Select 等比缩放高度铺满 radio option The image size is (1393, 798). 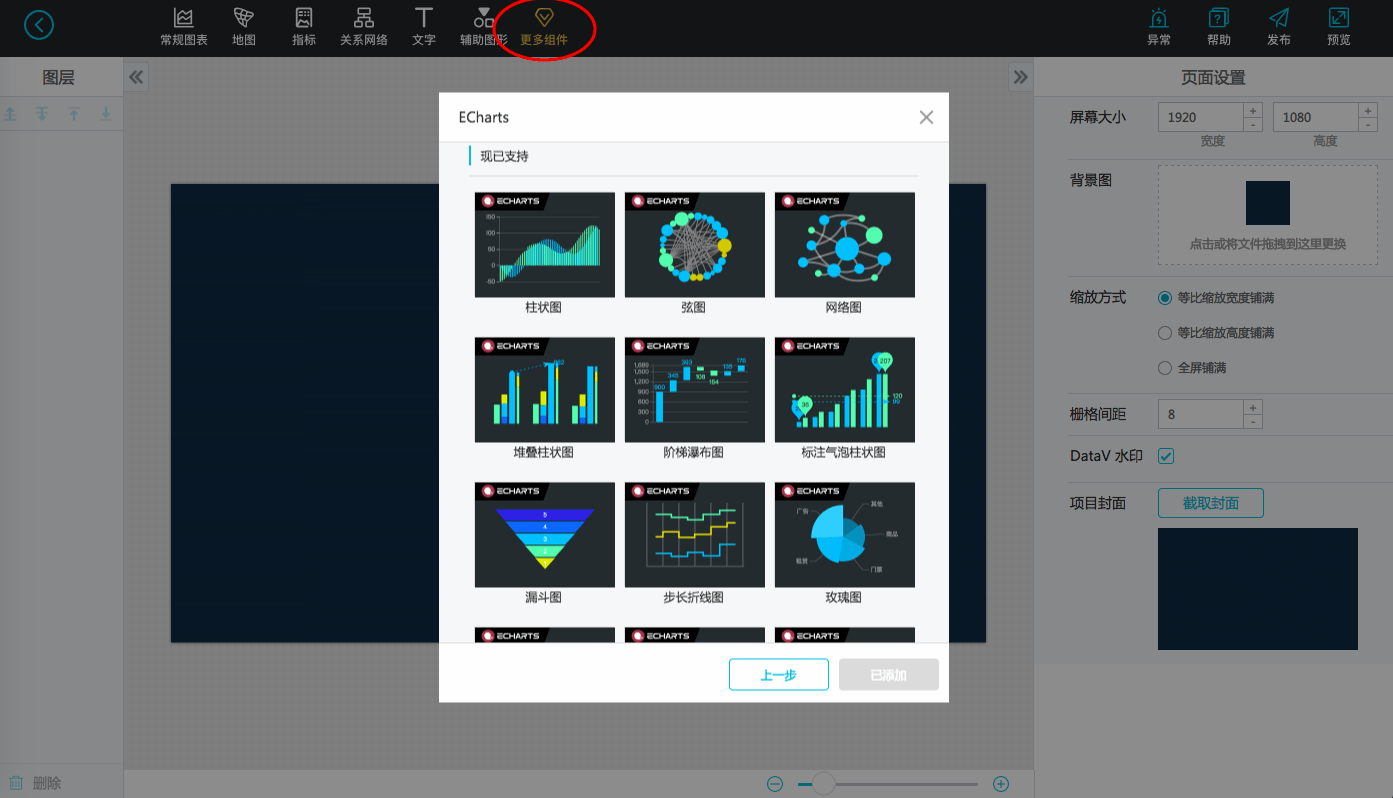[x=1164, y=333]
